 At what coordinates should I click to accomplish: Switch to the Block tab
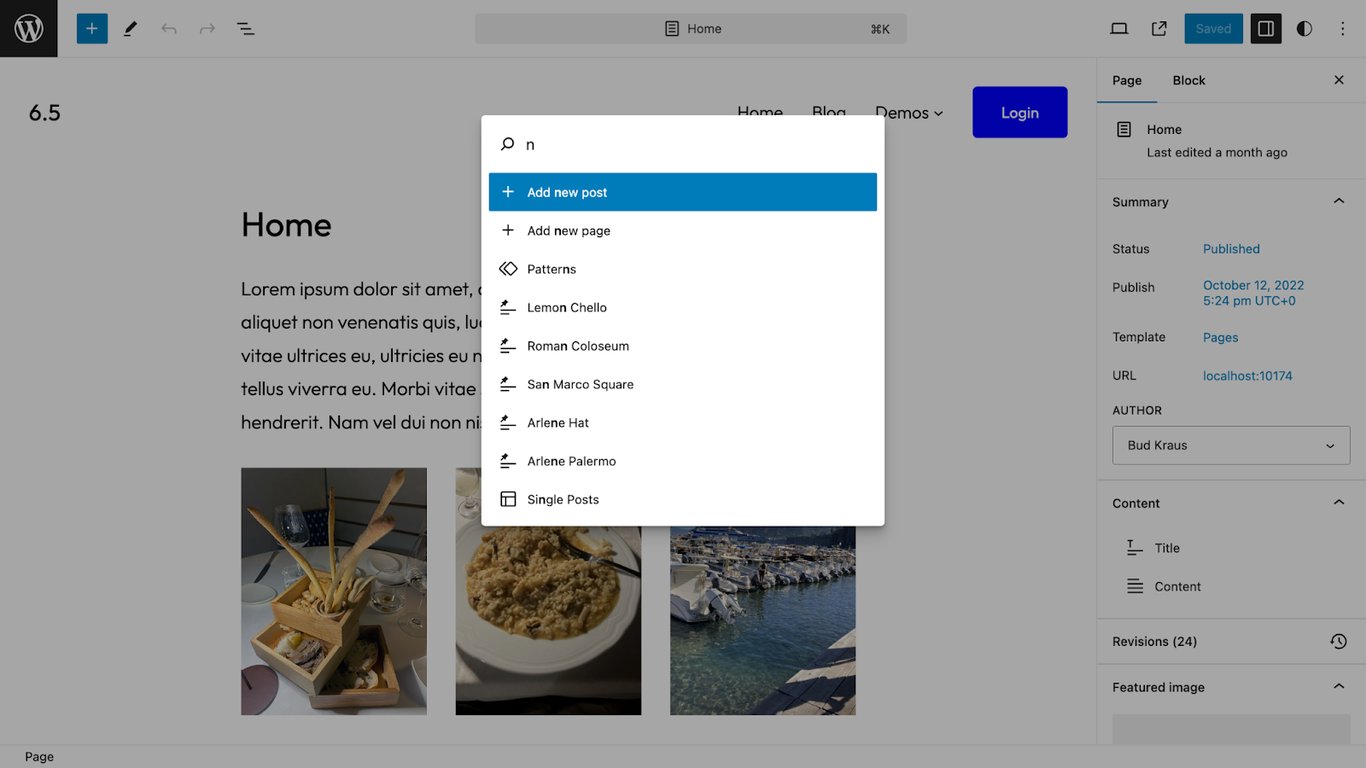(x=1188, y=80)
